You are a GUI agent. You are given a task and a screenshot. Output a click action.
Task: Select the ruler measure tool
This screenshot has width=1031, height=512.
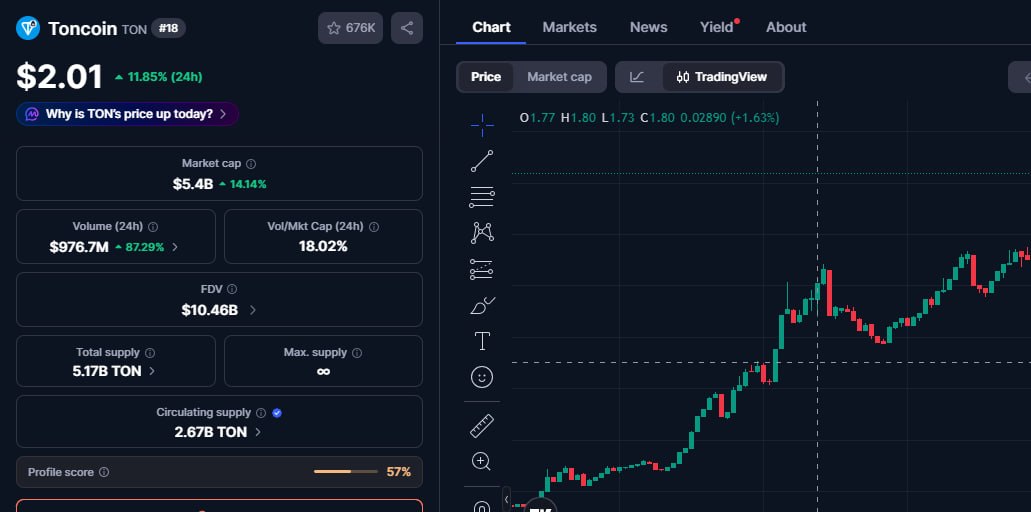click(482, 426)
